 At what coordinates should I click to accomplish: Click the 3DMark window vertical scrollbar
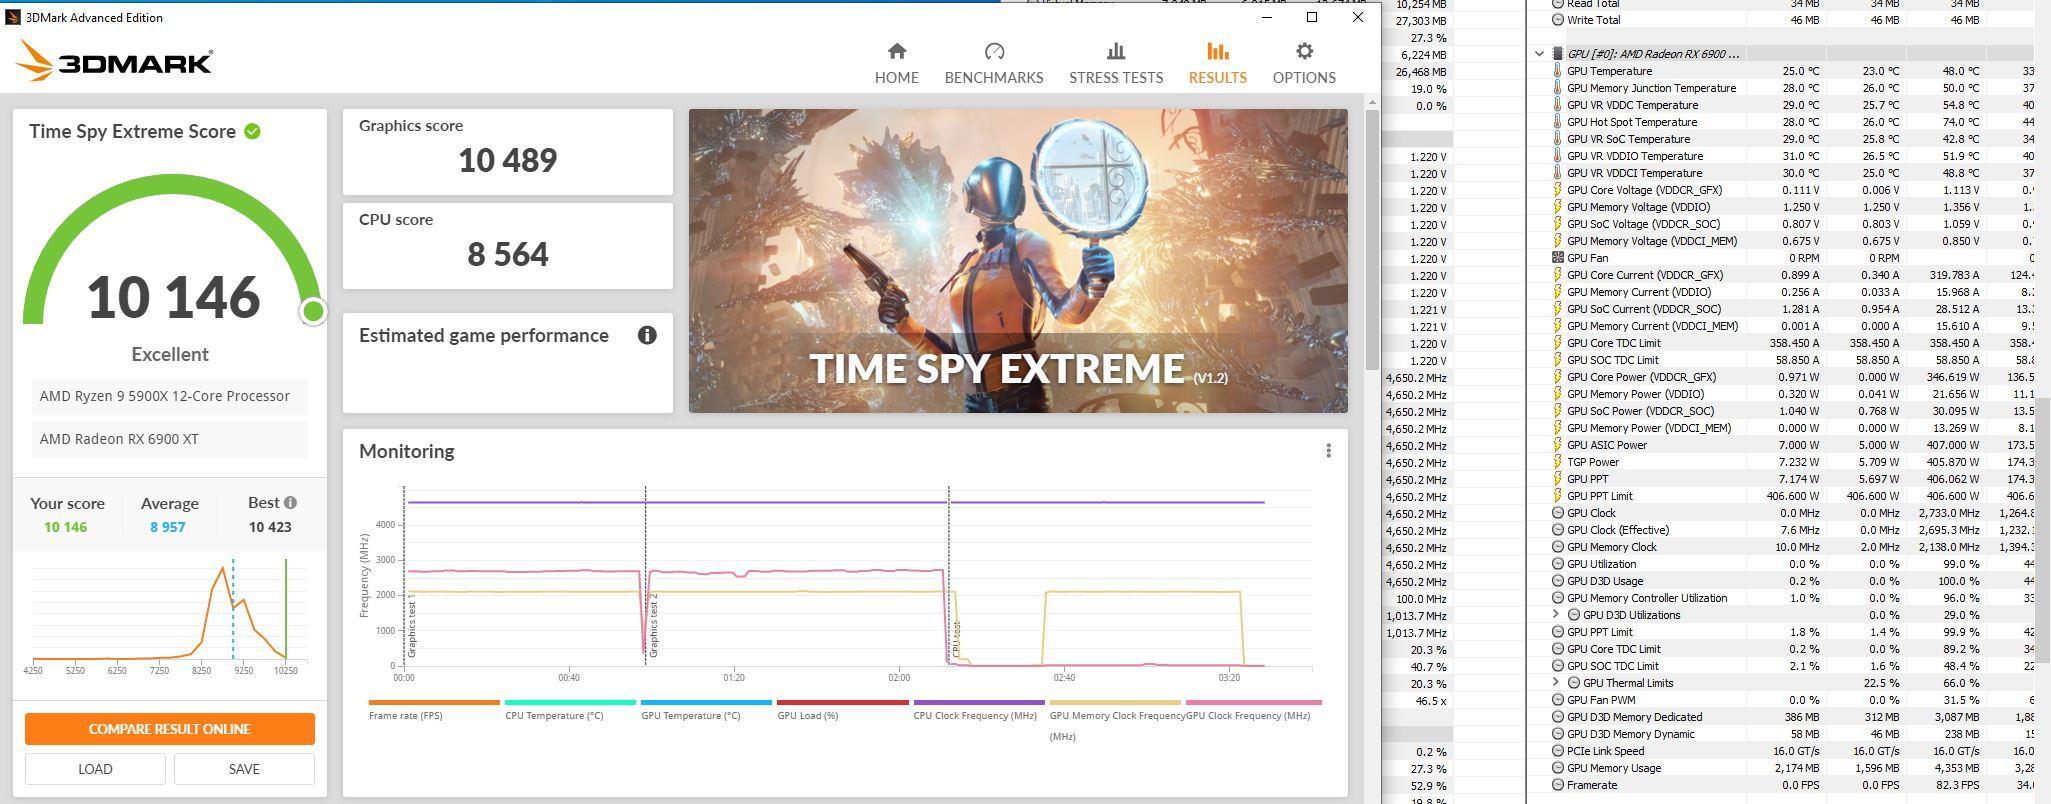[x=1372, y=240]
